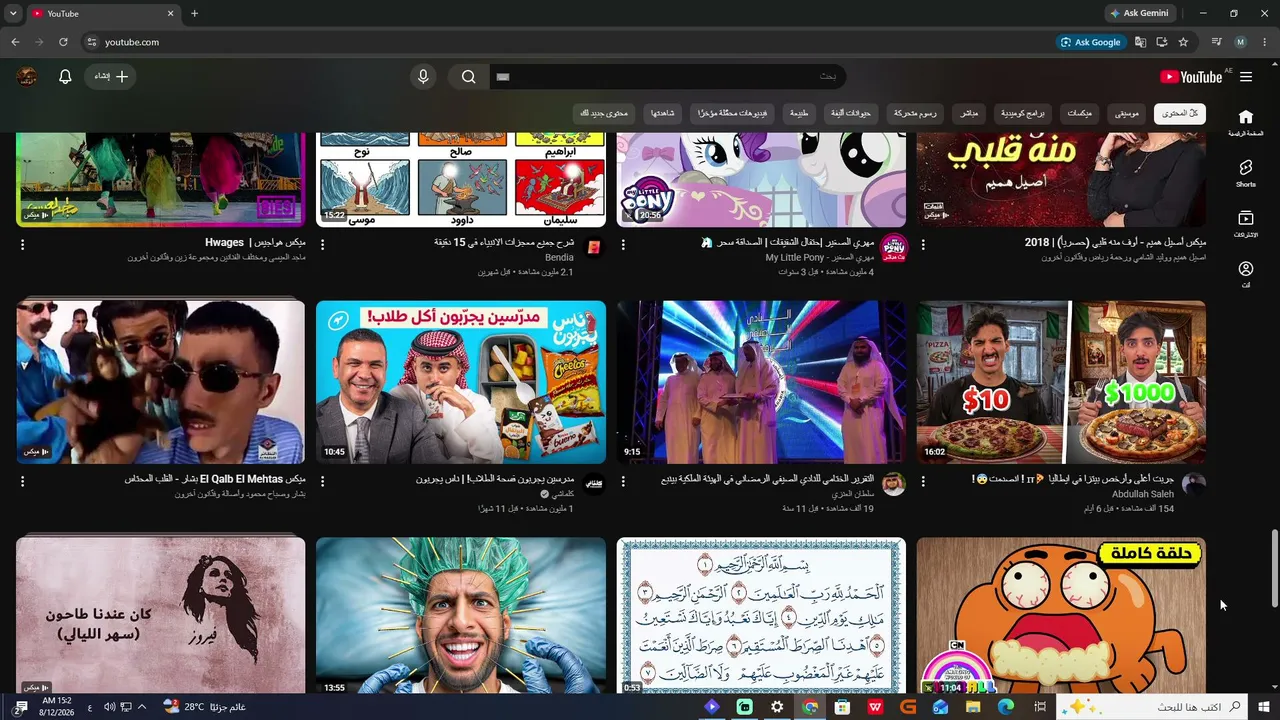Screen dimensions: 1280x720
Task: Open the سلطان العنزي channel link
Action: point(853,494)
